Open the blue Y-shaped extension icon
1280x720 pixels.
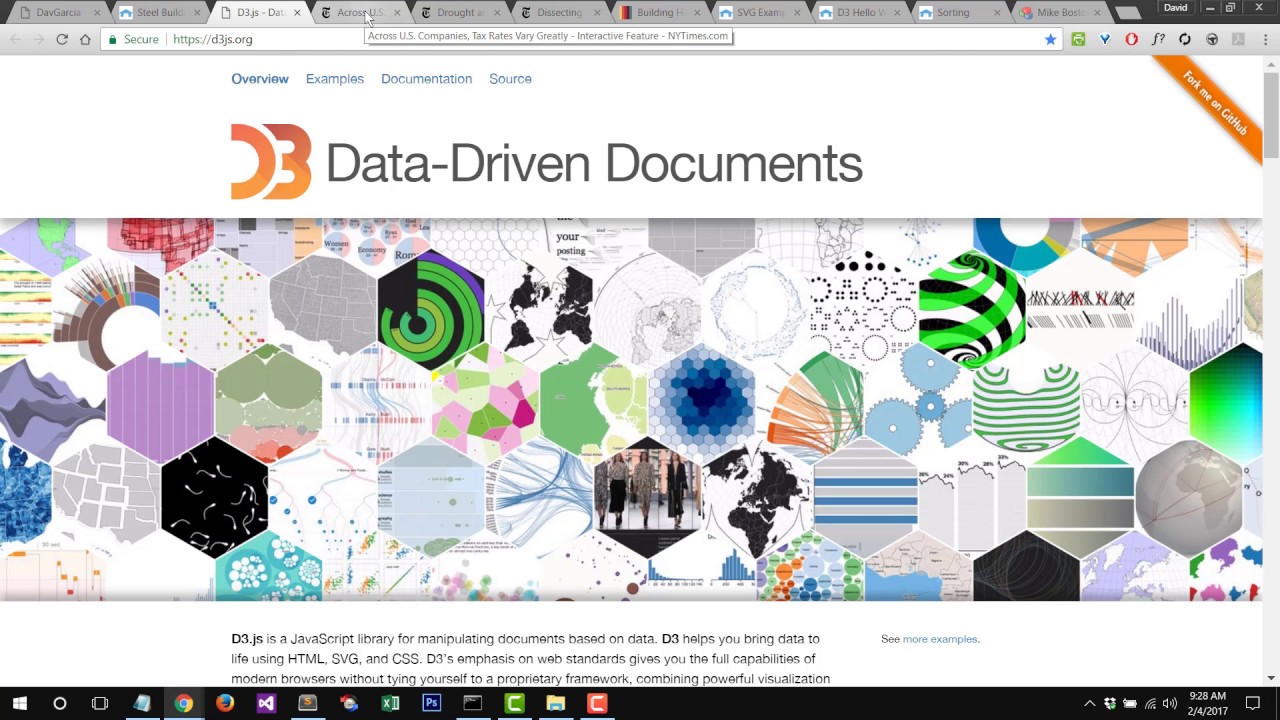[x=1105, y=39]
